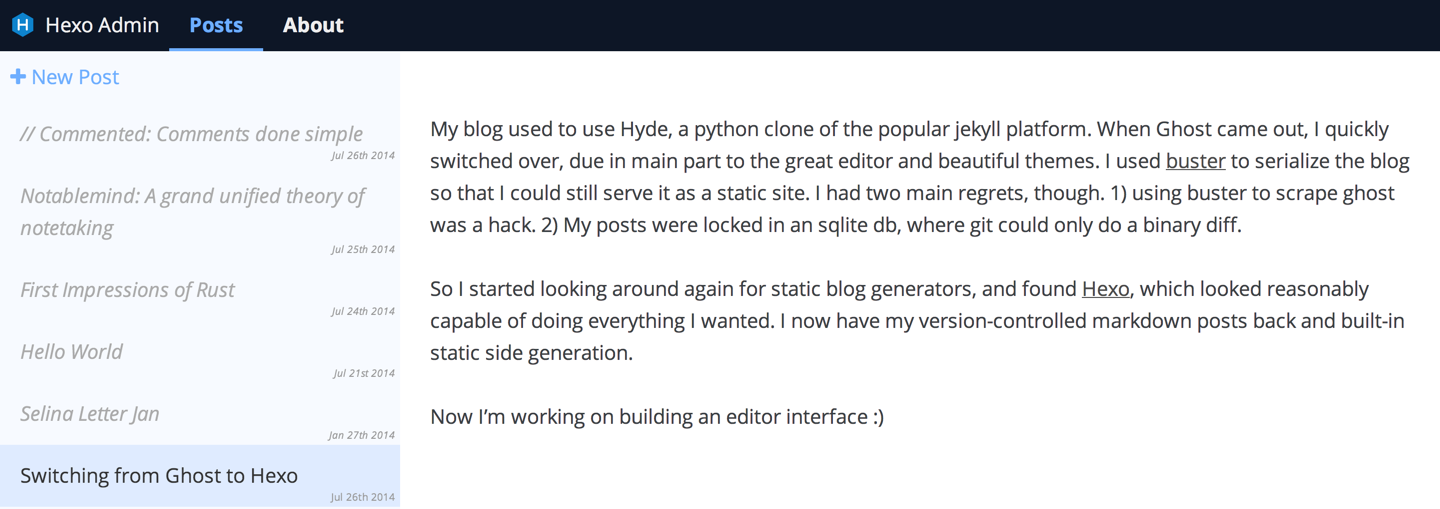1440x509 pixels.
Task: Switch to the Posts tab
Action: pos(216,25)
